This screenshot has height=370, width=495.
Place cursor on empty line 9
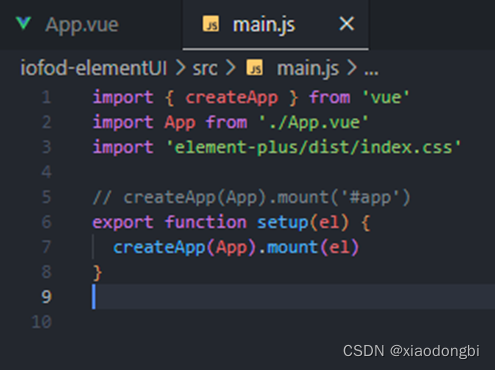point(293,297)
